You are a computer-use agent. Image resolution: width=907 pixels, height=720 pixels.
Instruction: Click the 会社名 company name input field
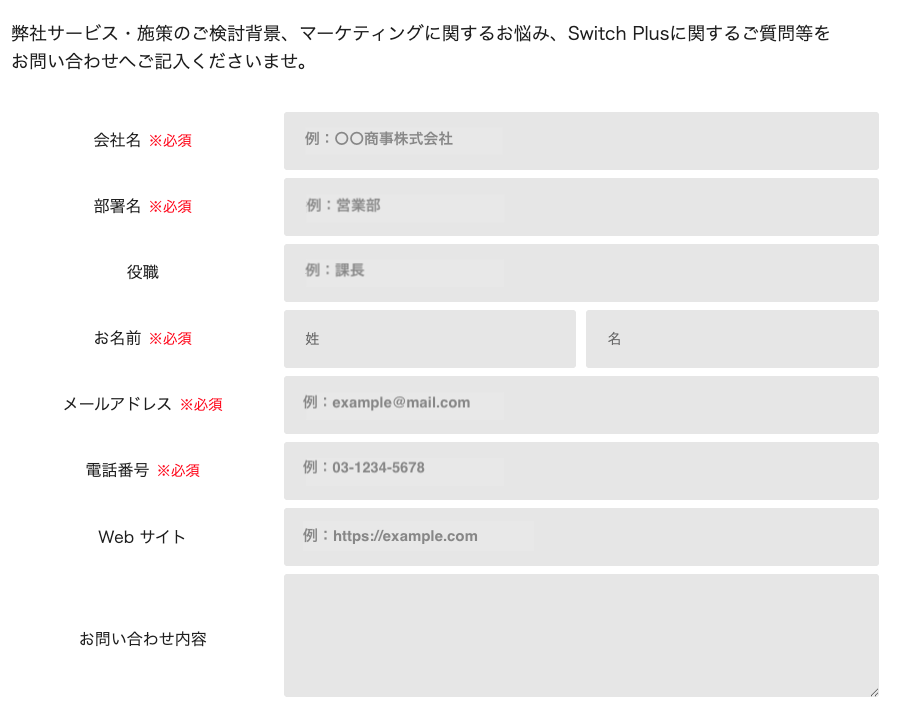point(581,141)
